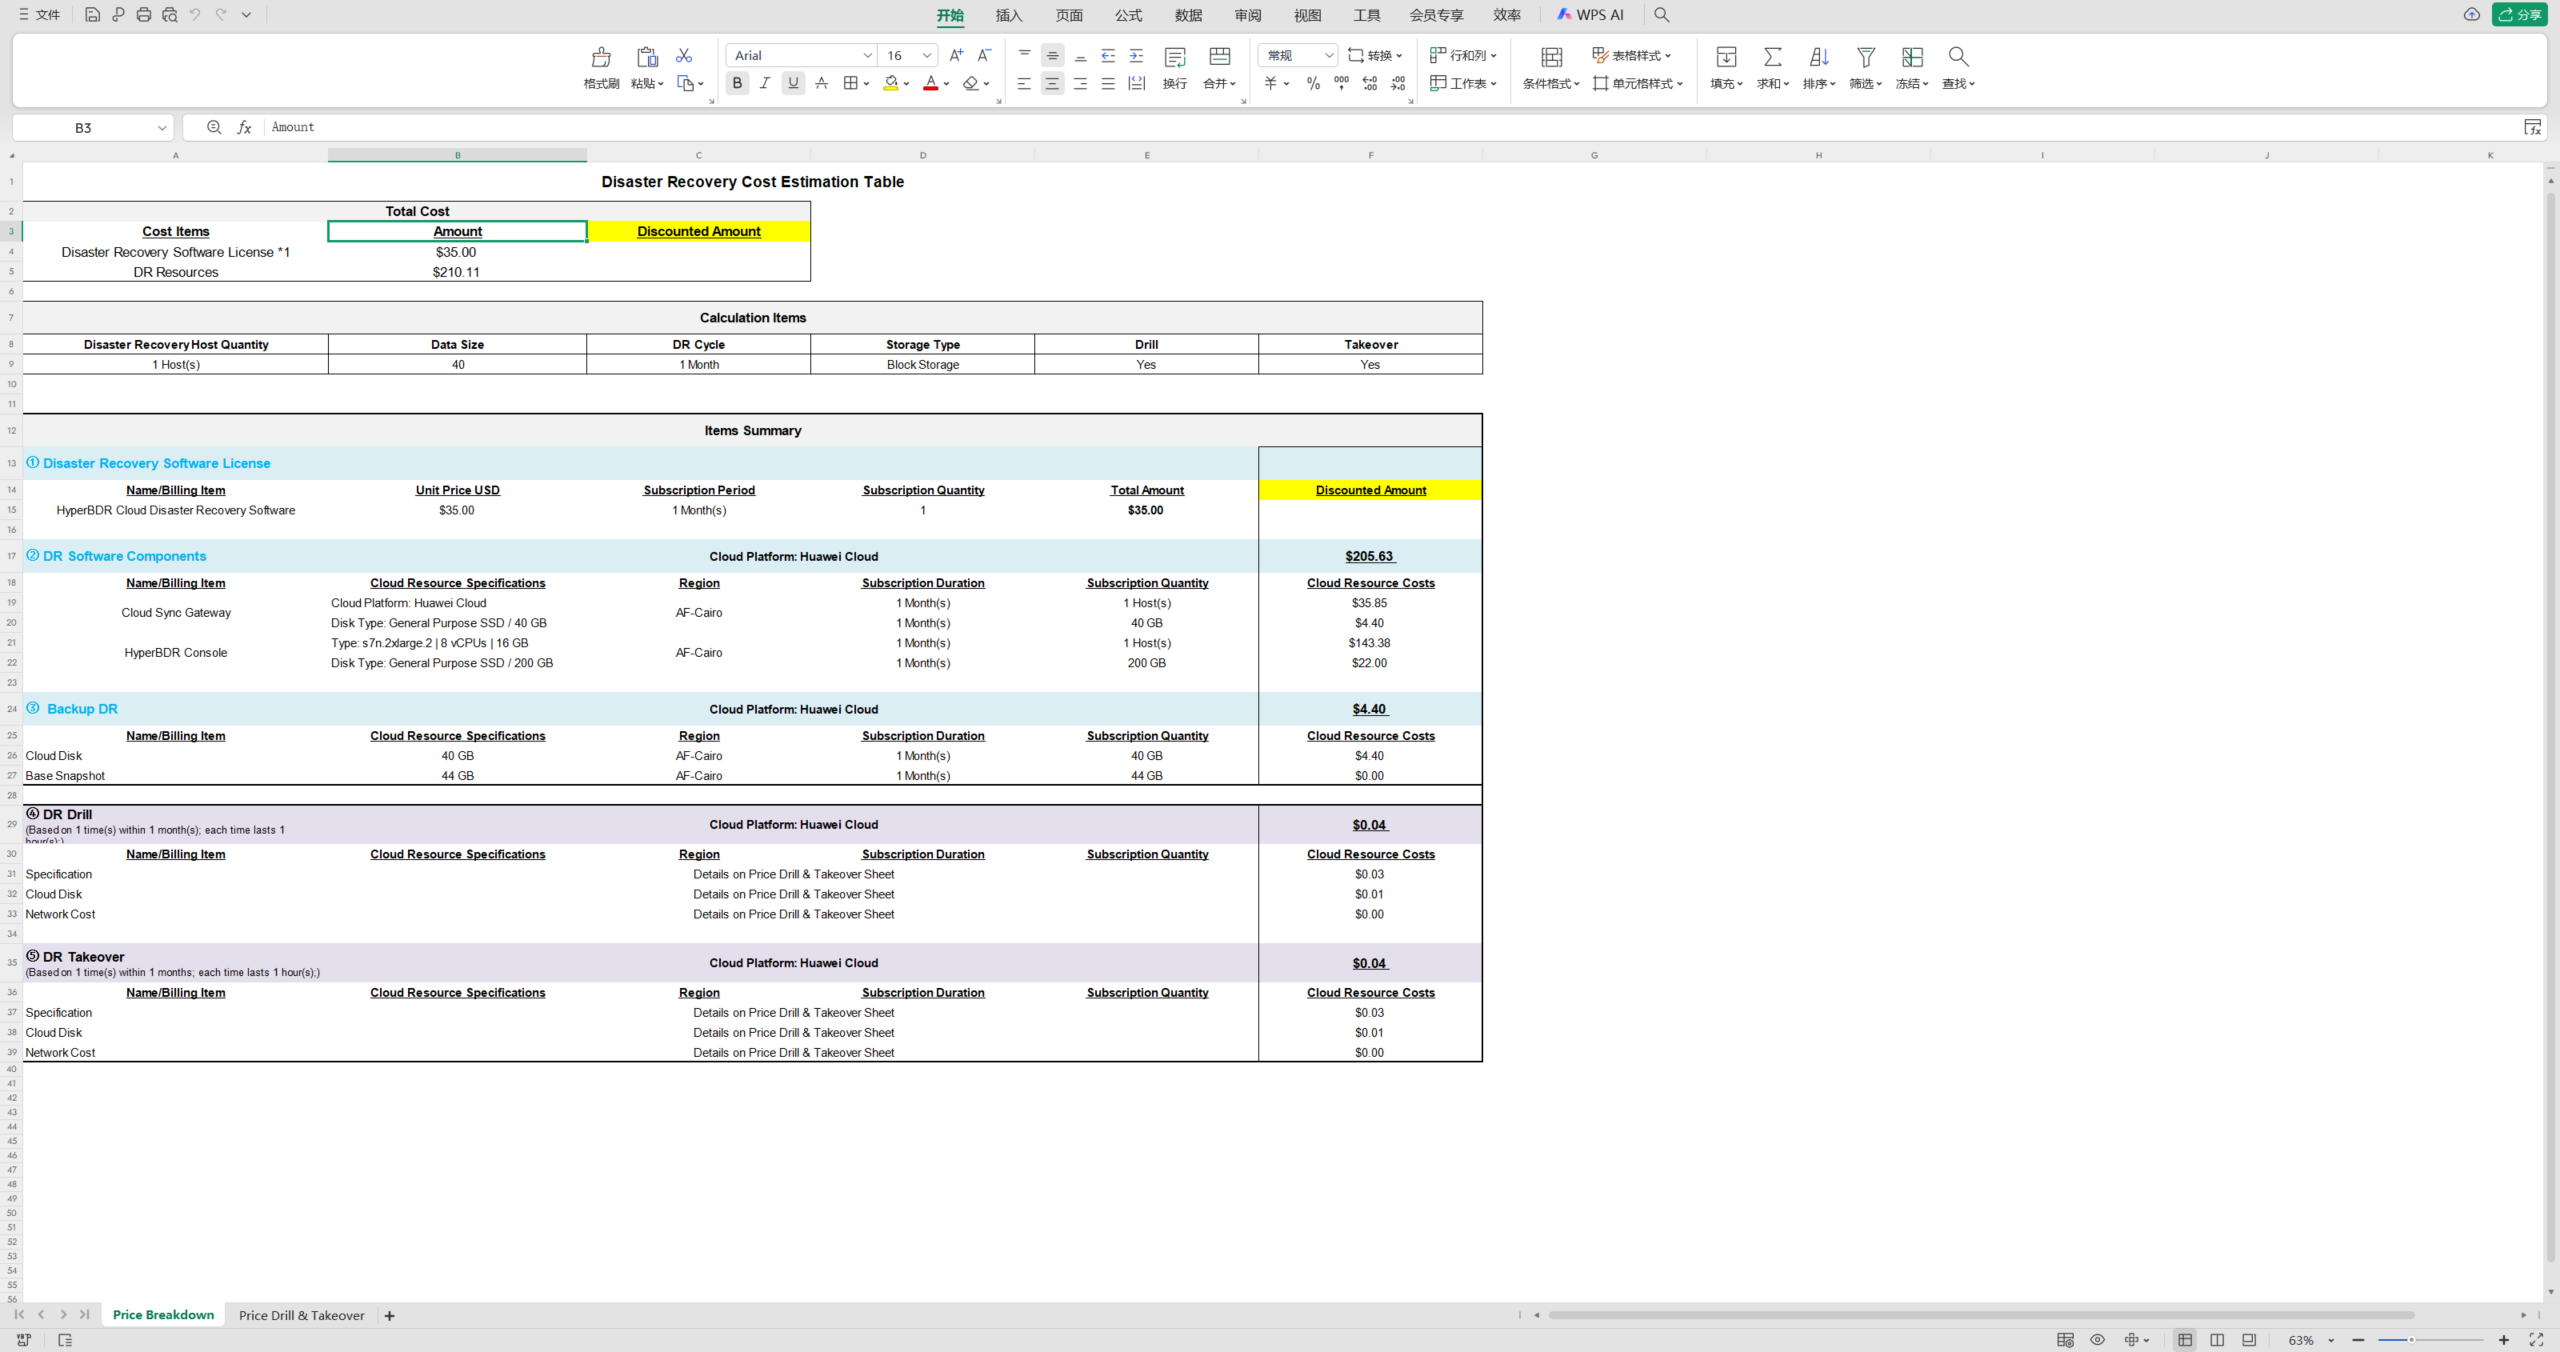Viewport: 2560px width, 1352px height.
Task: Click the Increase Indent icon
Action: coord(1136,56)
